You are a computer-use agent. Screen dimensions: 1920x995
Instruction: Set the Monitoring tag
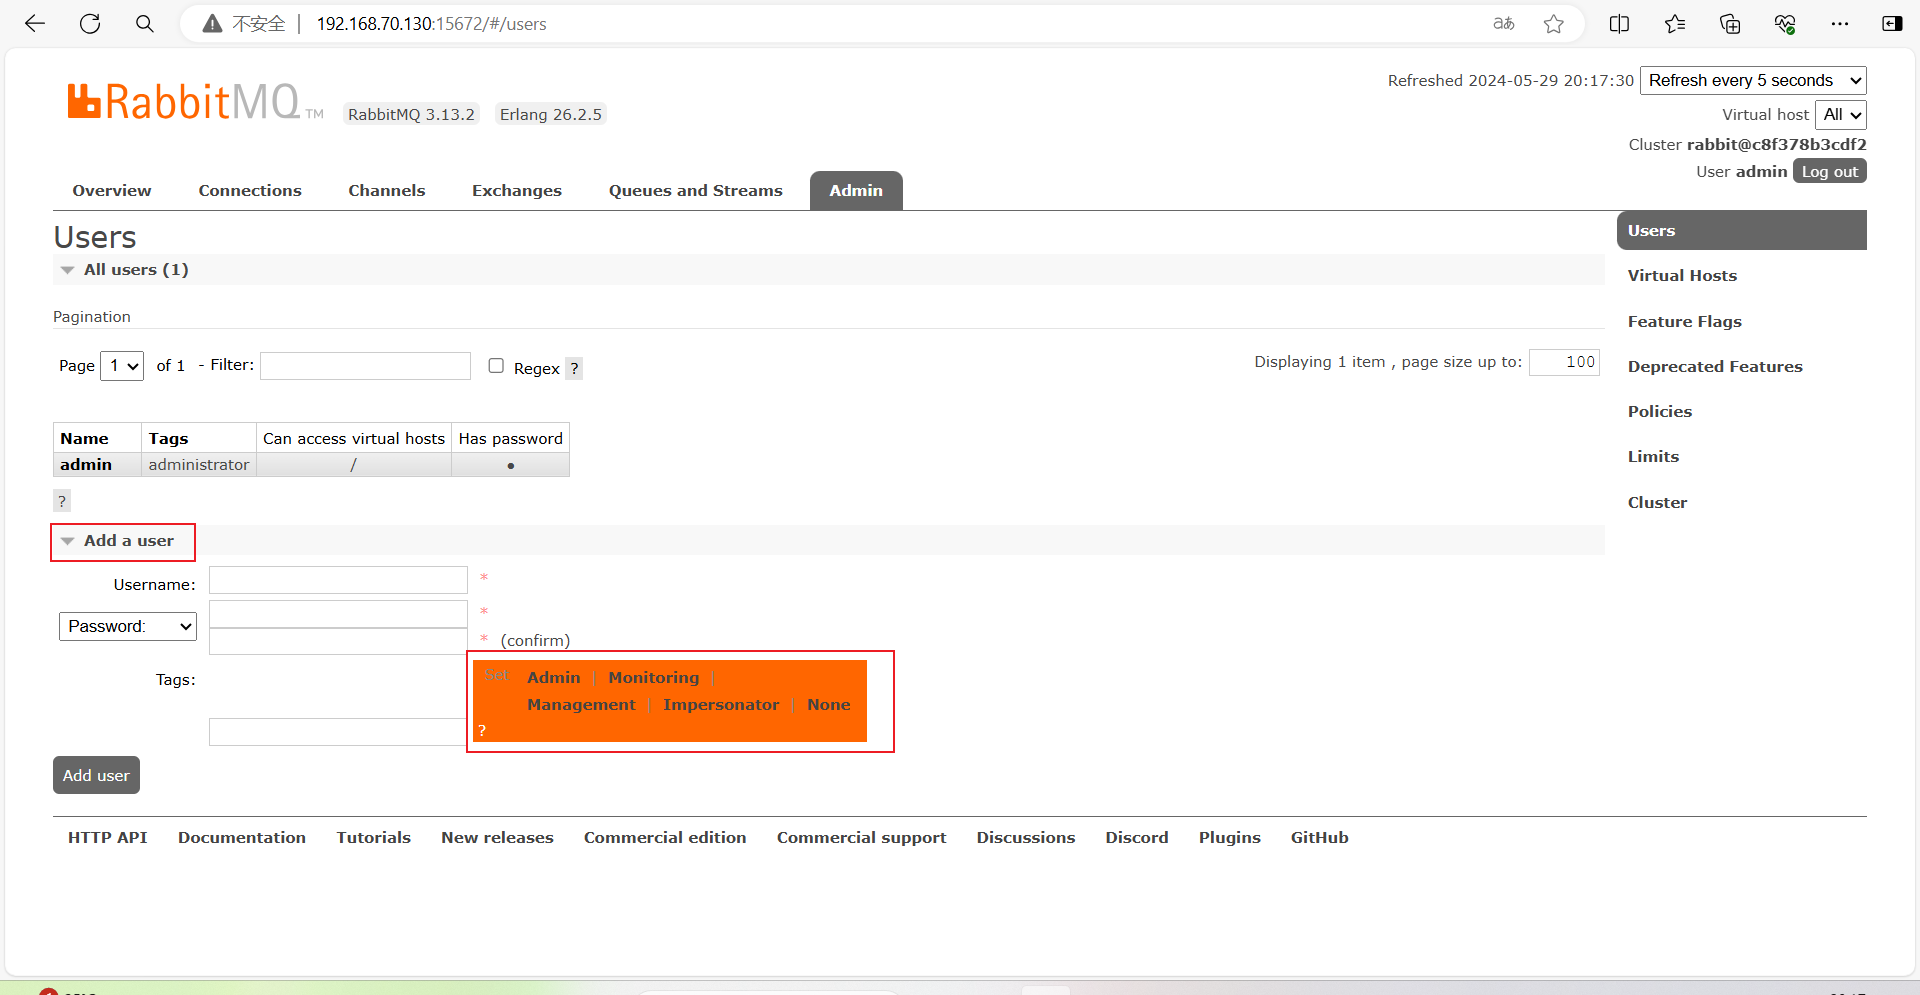(x=654, y=677)
